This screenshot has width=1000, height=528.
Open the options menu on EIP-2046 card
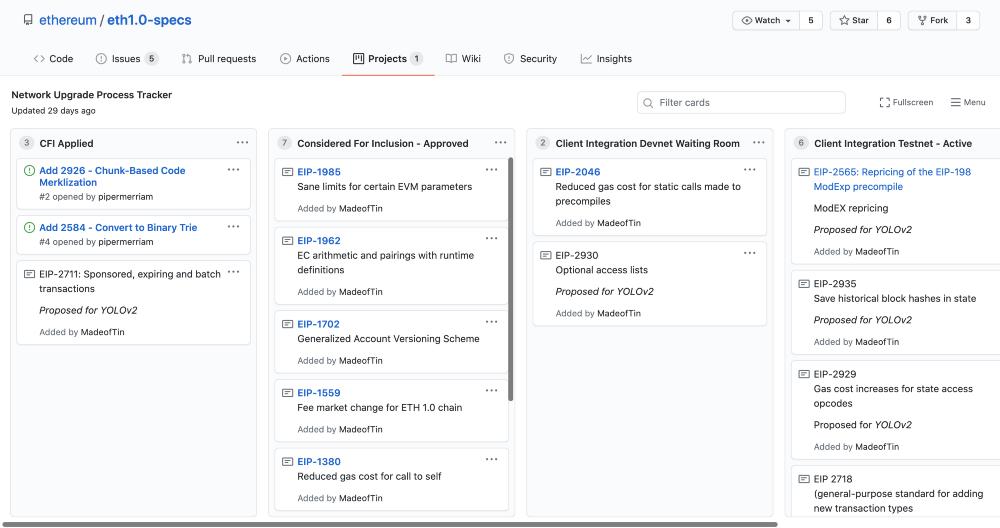(x=749, y=170)
